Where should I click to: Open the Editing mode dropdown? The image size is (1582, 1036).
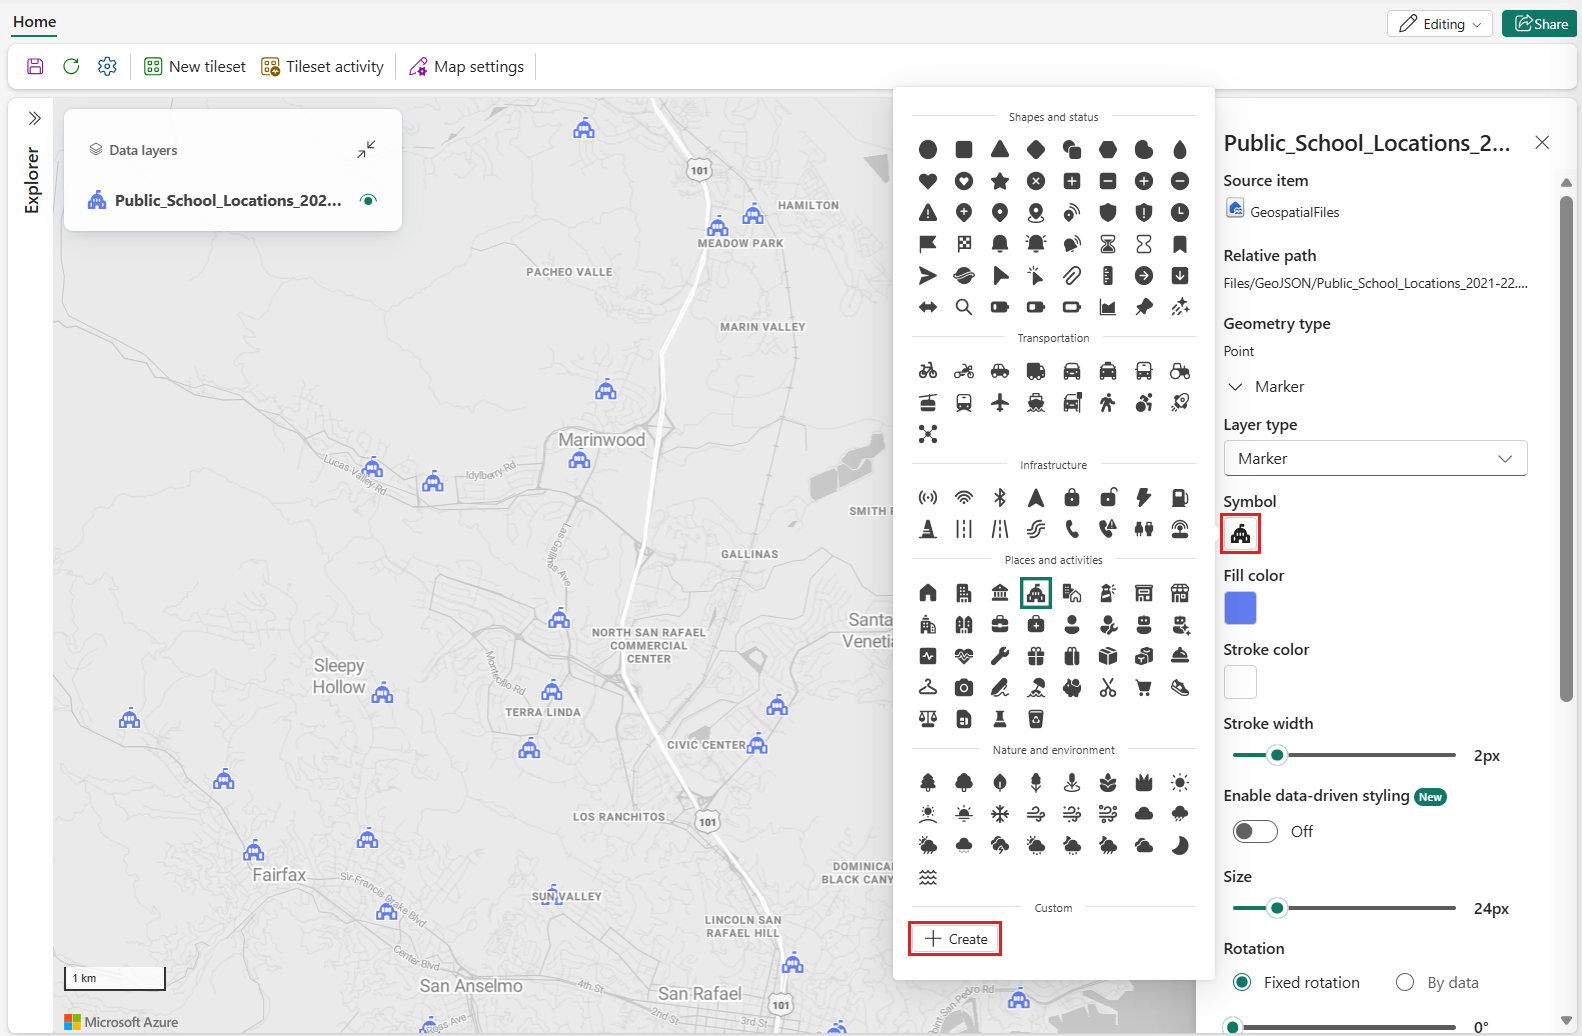point(1440,24)
